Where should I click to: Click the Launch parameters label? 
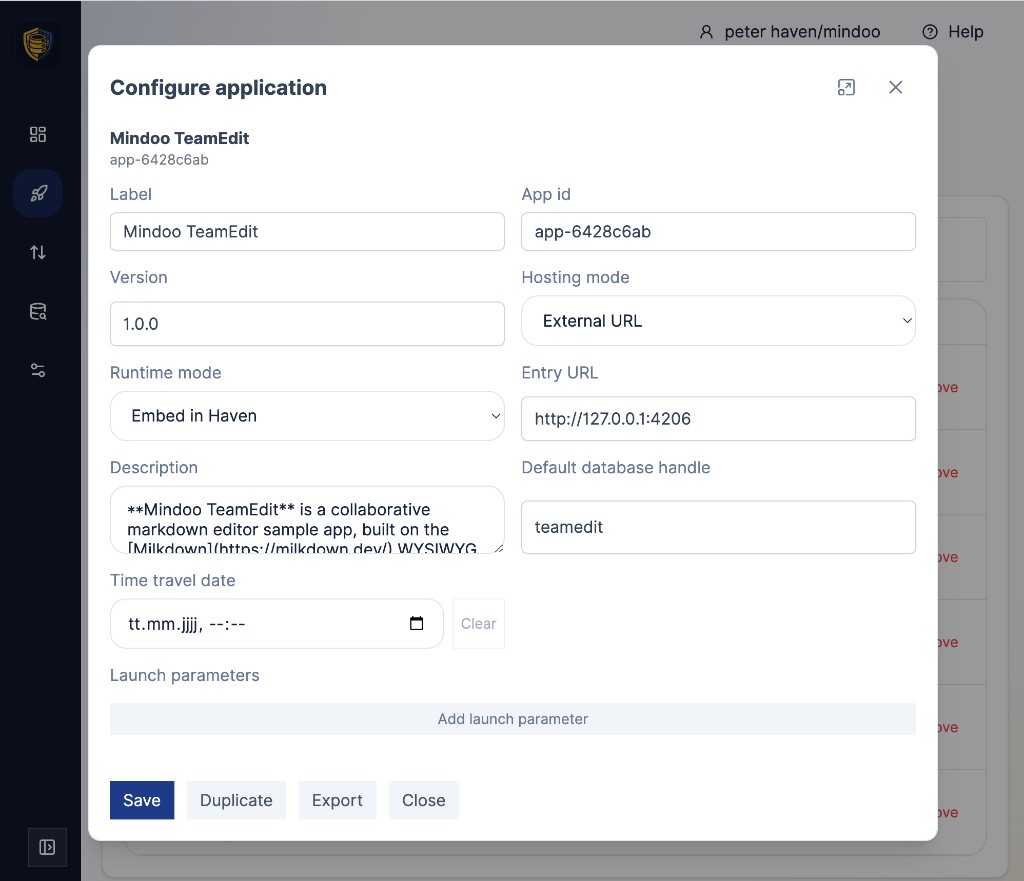[185, 675]
